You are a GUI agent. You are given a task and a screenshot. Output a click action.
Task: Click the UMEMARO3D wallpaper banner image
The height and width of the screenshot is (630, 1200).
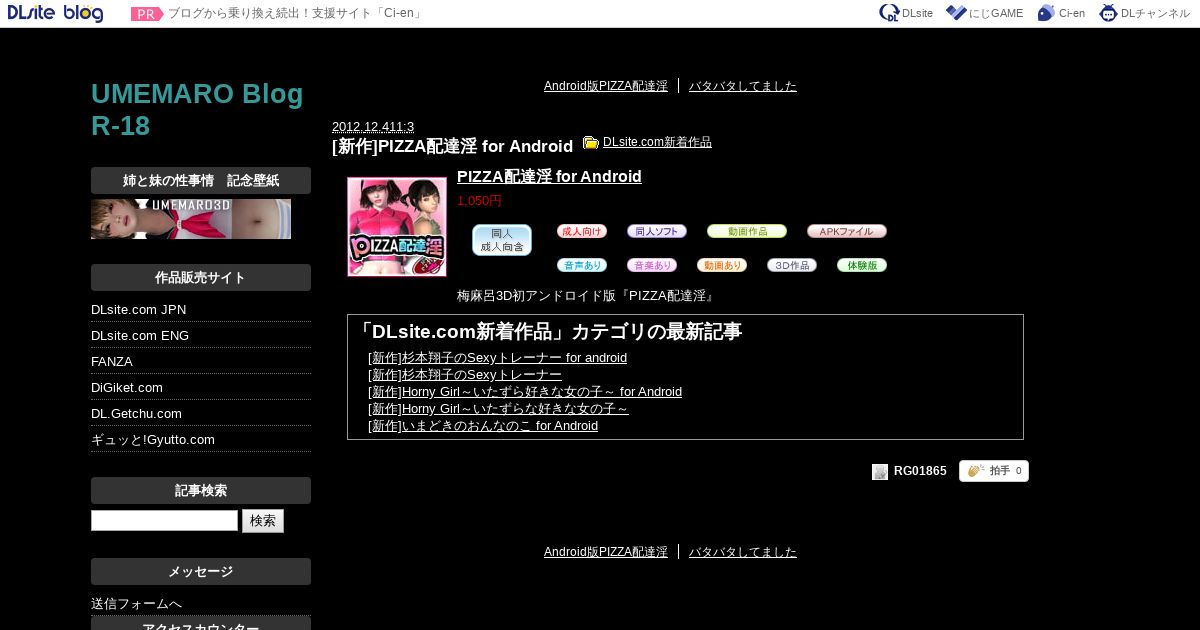191,219
